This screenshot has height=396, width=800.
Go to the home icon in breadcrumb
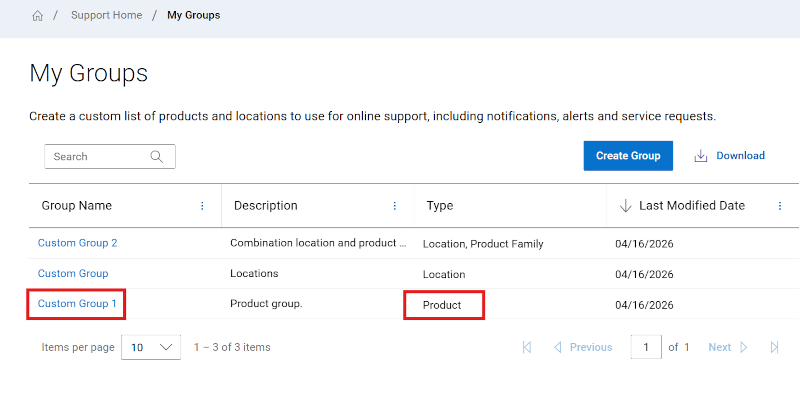[37, 16]
